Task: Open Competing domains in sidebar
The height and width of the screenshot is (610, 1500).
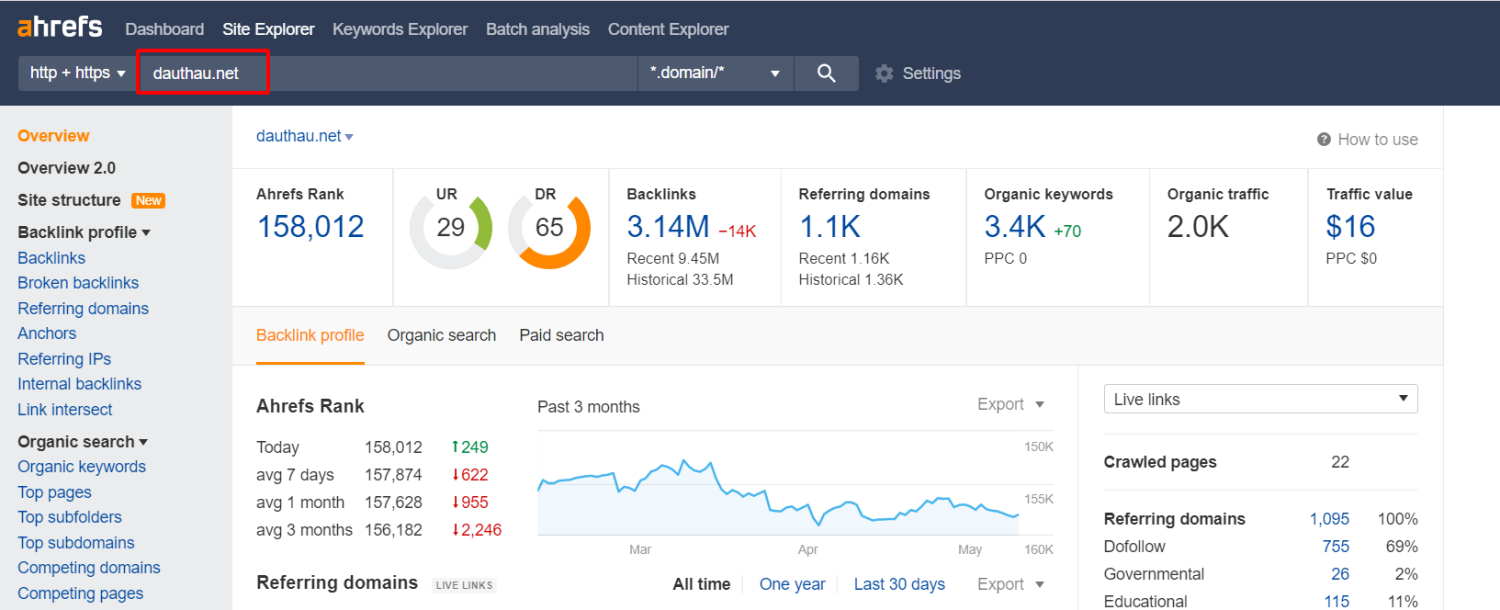Action: point(89,568)
